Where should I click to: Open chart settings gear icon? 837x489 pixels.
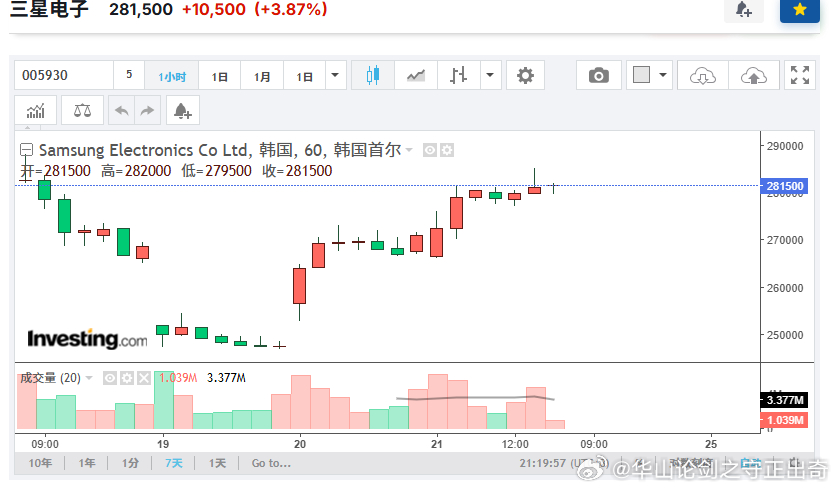click(x=525, y=75)
